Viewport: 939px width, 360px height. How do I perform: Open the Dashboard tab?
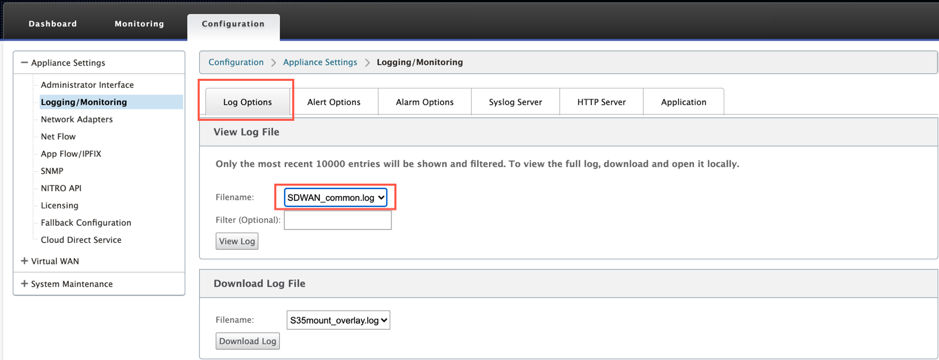pos(53,24)
